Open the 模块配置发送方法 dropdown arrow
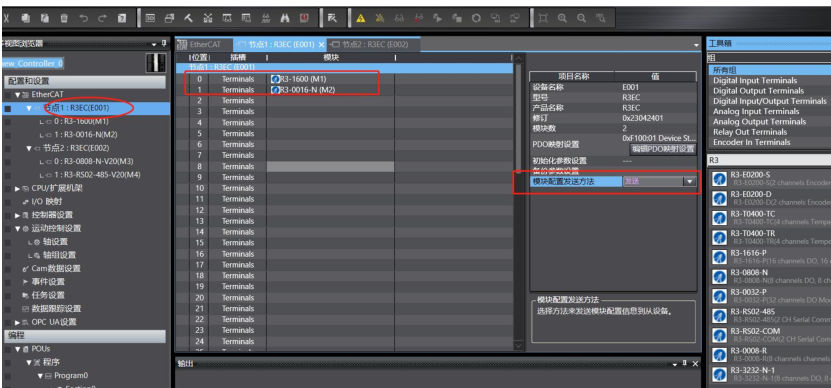The image size is (831, 388). coord(689,181)
